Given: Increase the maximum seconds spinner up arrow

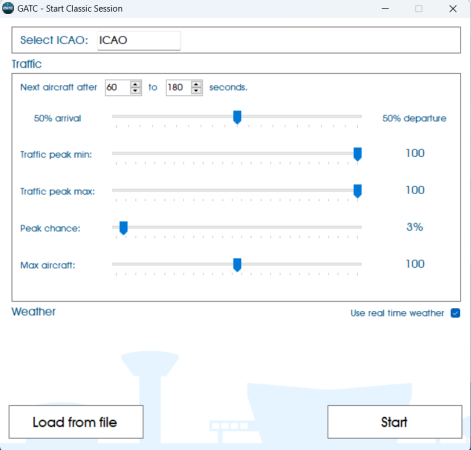Looking at the screenshot, I should click(196, 84).
